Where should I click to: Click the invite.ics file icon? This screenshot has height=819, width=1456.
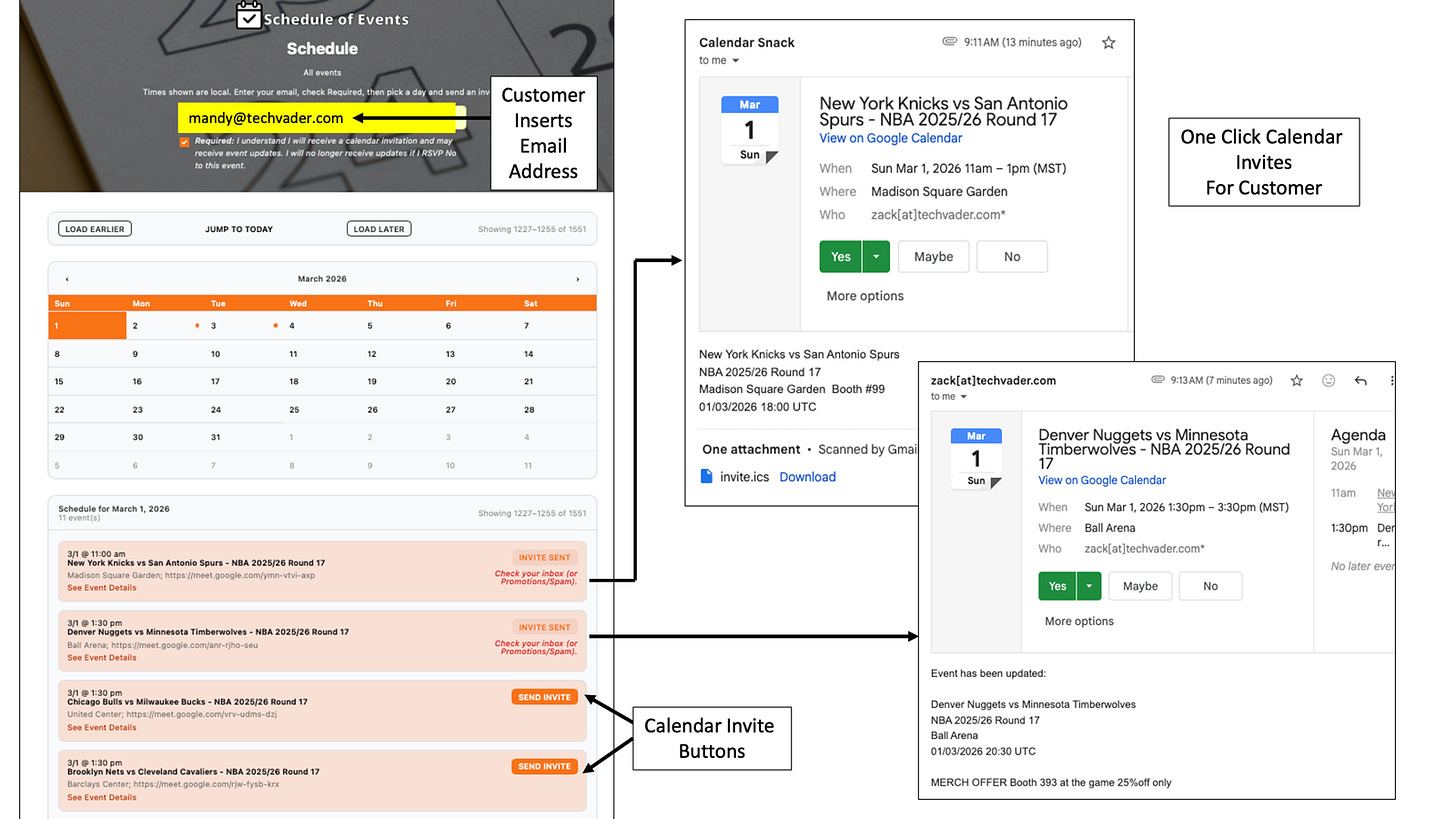(x=706, y=477)
